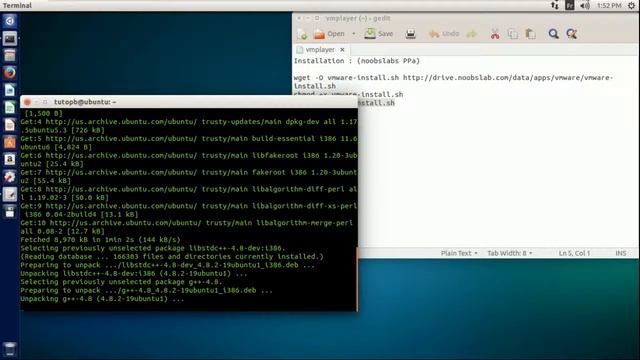The width and height of the screenshot is (640, 360).
Task: Open the Amazon launcher icon
Action: click(x=10, y=159)
